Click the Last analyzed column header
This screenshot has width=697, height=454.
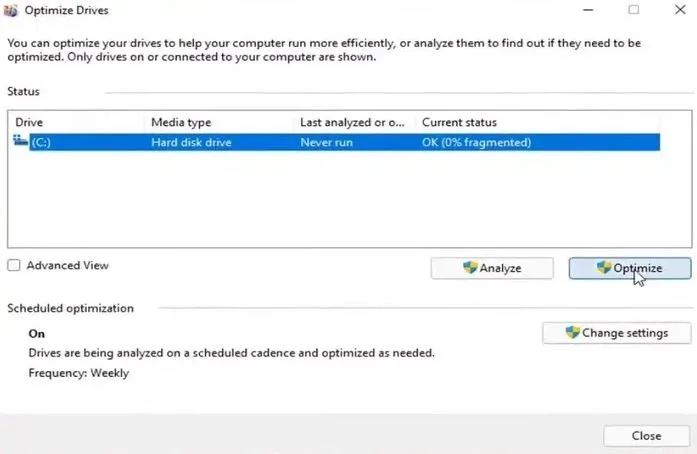click(x=354, y=122)
